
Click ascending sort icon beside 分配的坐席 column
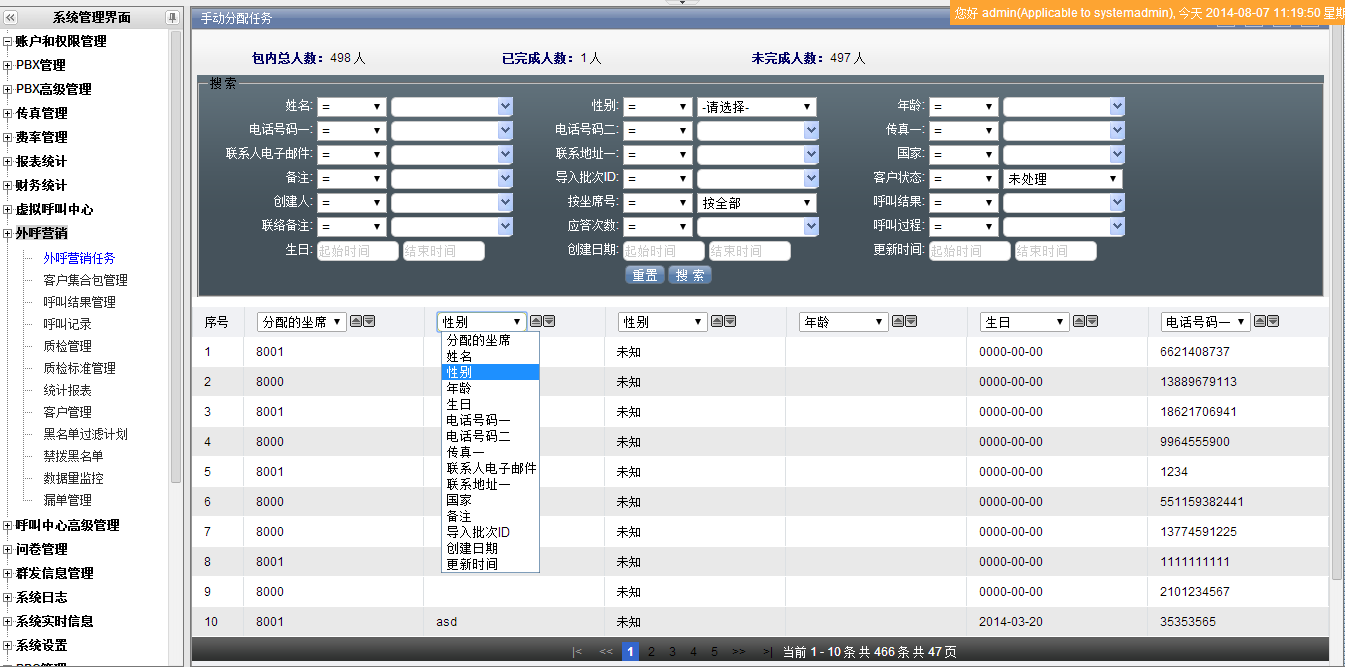click(355, 322)
